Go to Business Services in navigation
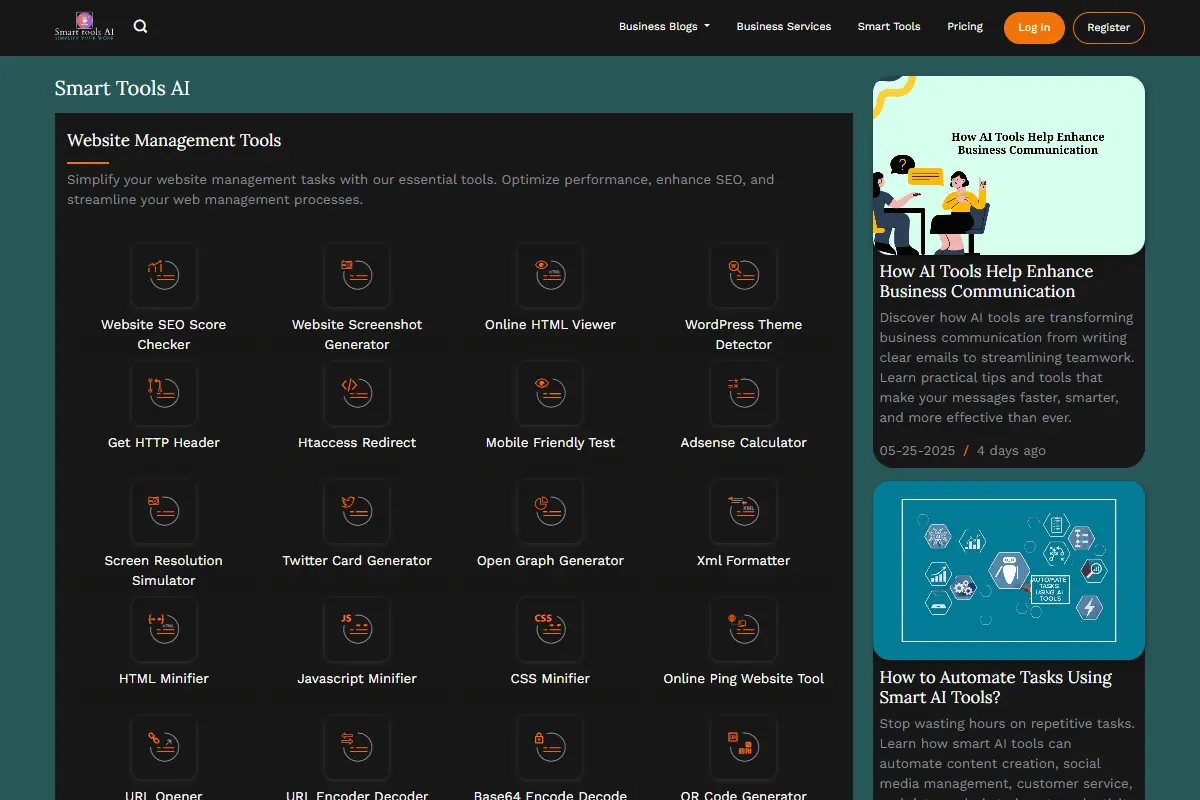 point(784,27)
